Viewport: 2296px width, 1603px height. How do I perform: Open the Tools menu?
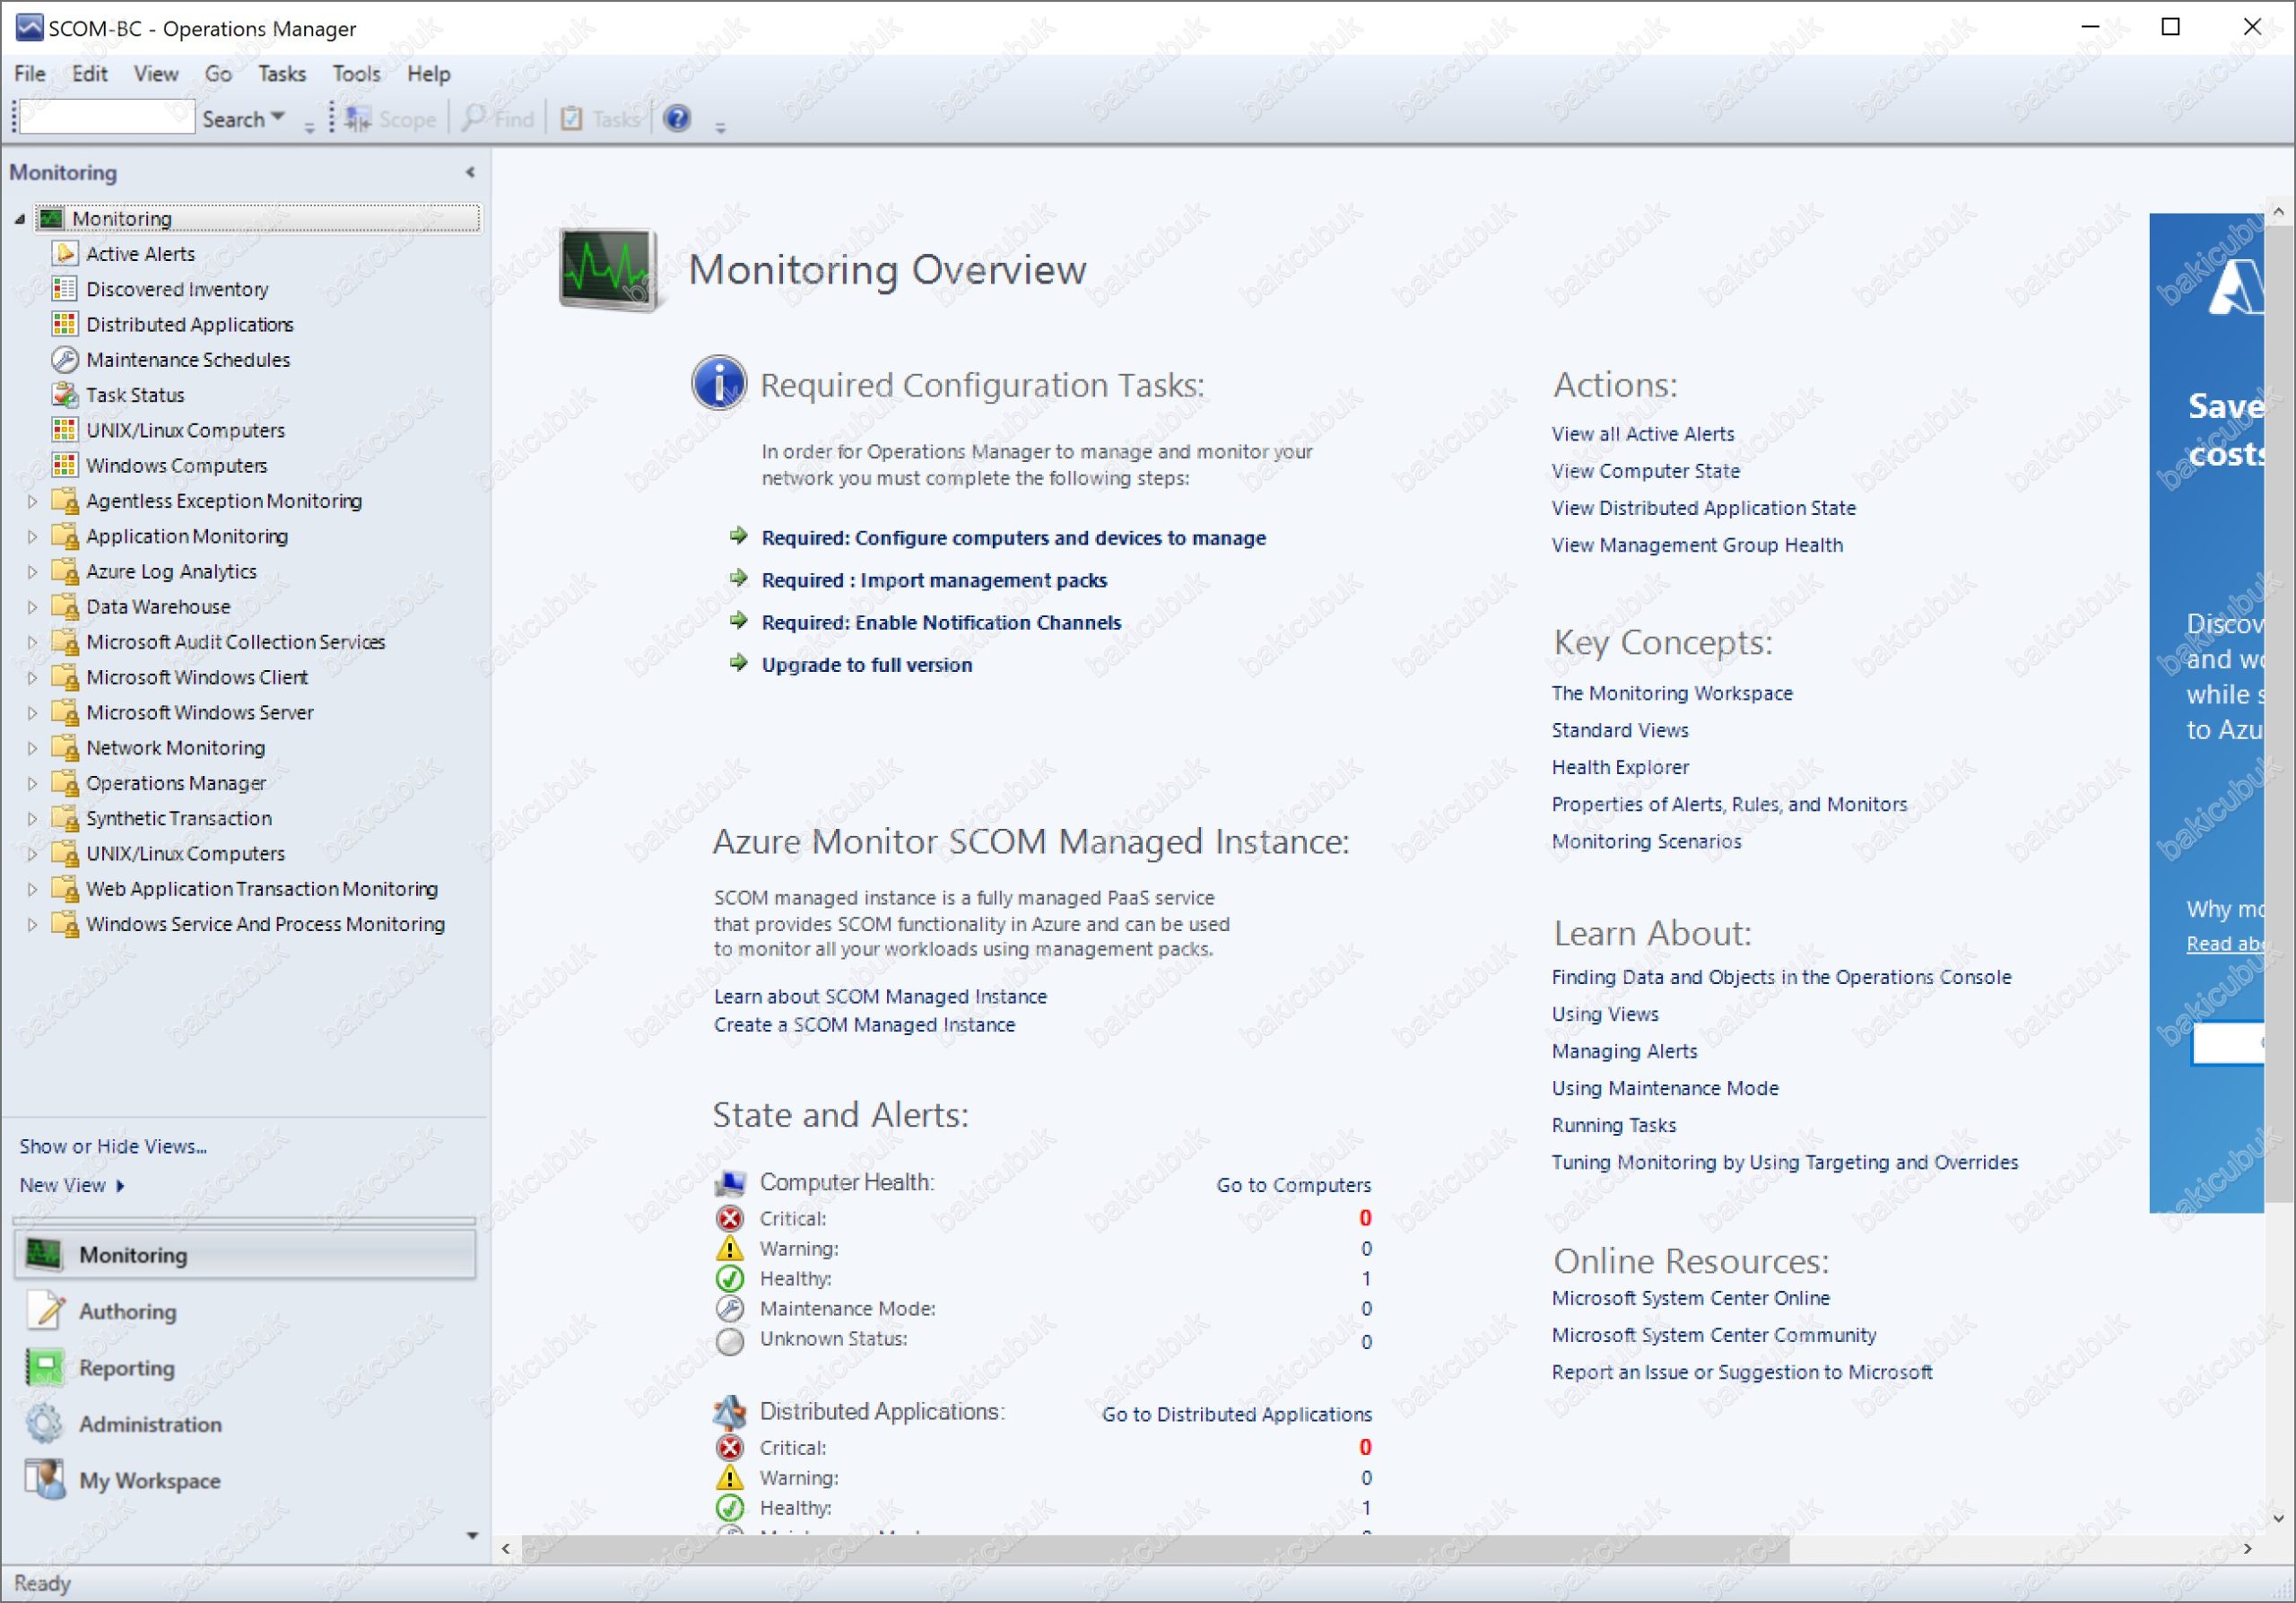click(x=356, y=73)
